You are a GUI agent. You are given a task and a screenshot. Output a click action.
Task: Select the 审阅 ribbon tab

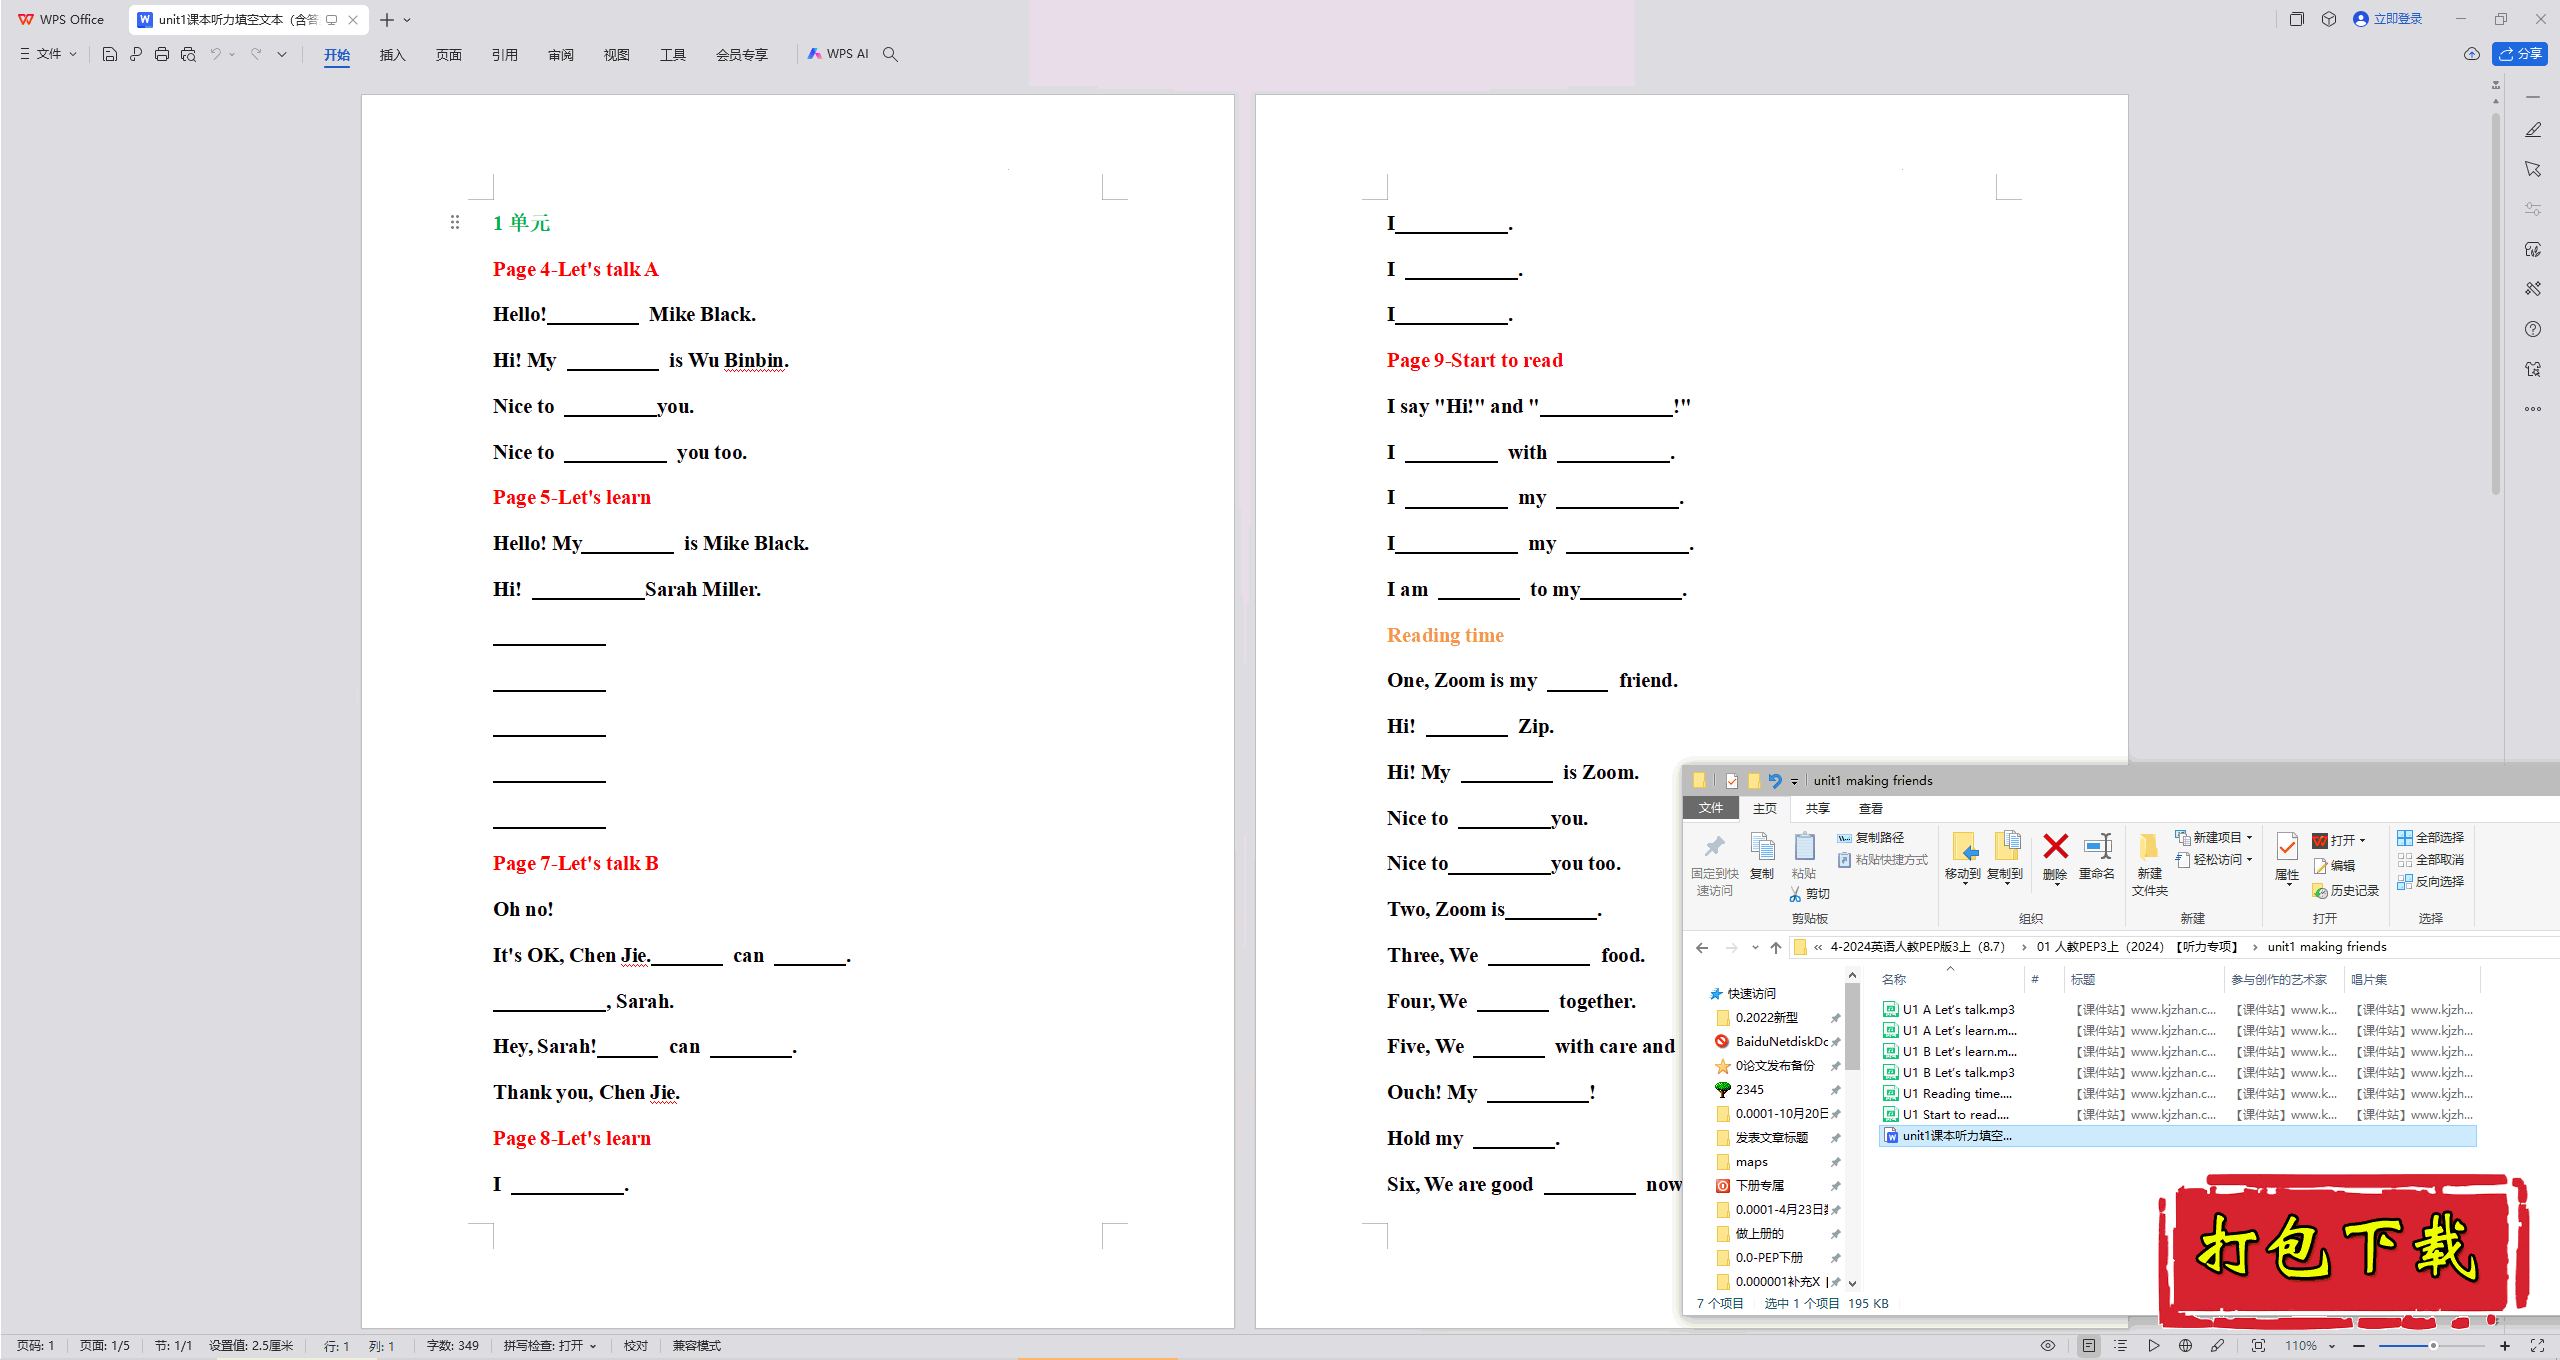560,55
